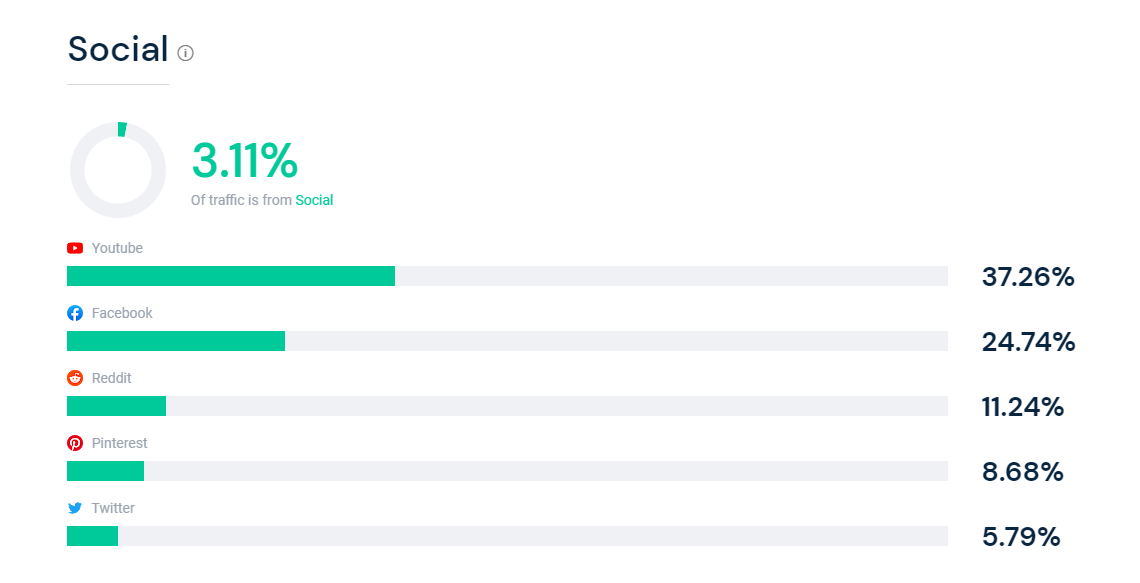This screenshot has width=1140, height=583.
Task: Click the Facebook traffic share bar
Action: click(x=176, y=341)
